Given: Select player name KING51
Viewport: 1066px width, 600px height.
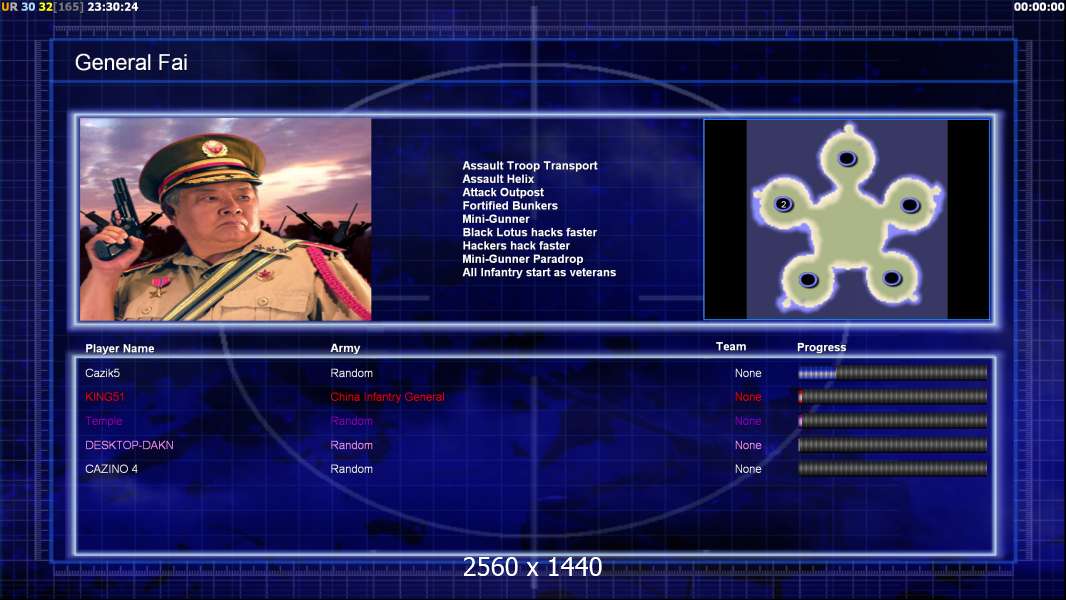Looking at the screenshot, I should [x=105, y=397].
